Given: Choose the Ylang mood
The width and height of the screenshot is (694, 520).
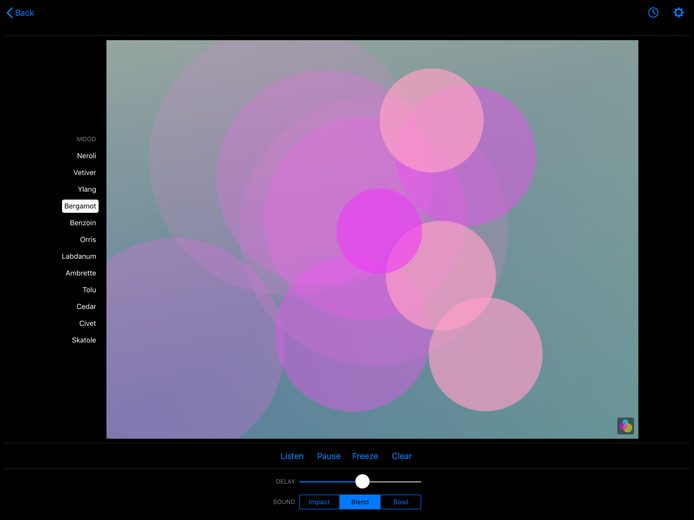Looking at the screenshot, I should [87, 189].
